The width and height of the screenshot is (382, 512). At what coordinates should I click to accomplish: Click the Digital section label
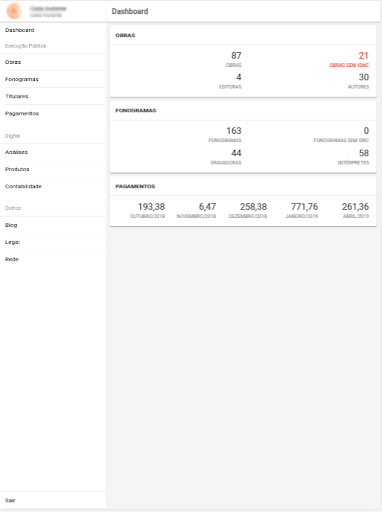pyautogui.click(x=12, y=136)
